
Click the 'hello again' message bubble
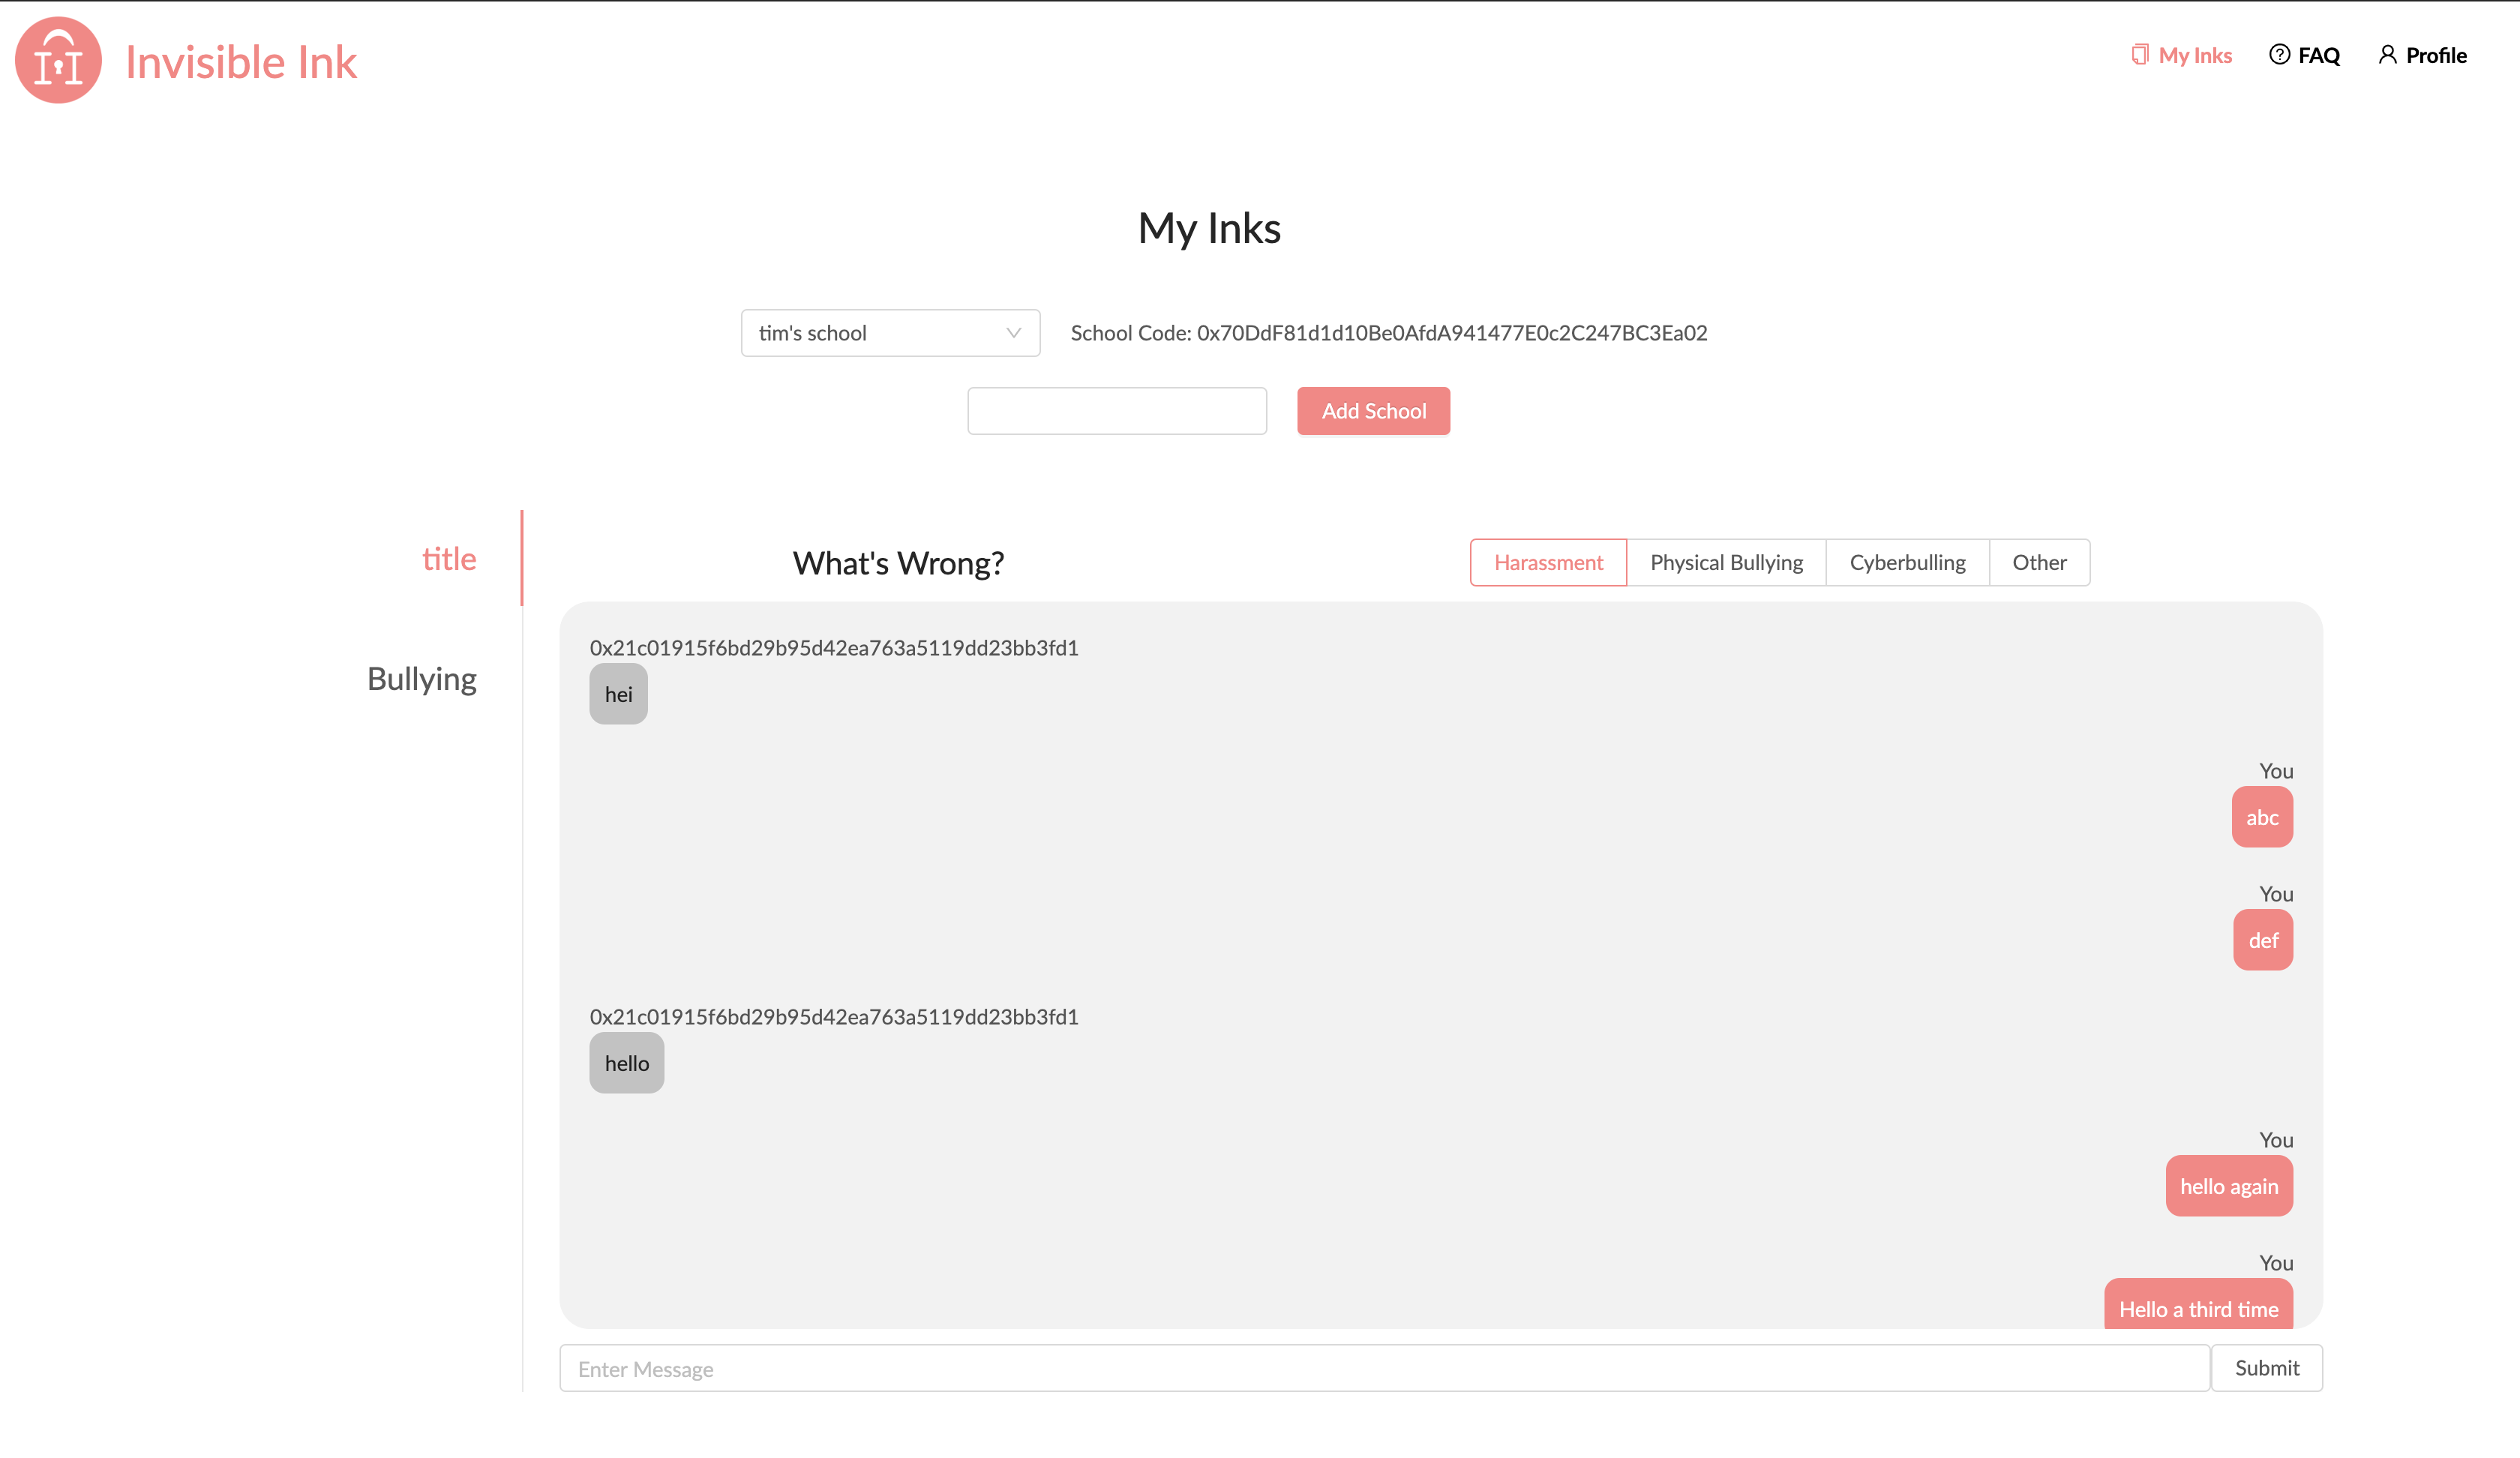2228,1186
